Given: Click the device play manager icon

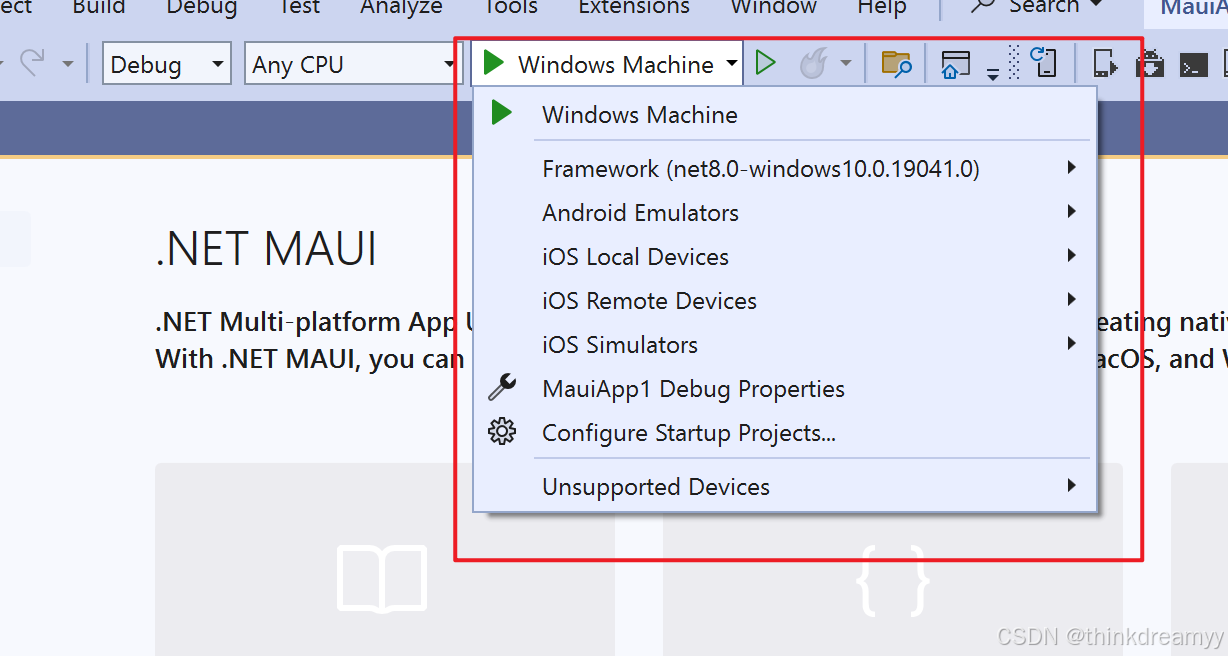Looking at the screenshot, I should point(1104,65).
